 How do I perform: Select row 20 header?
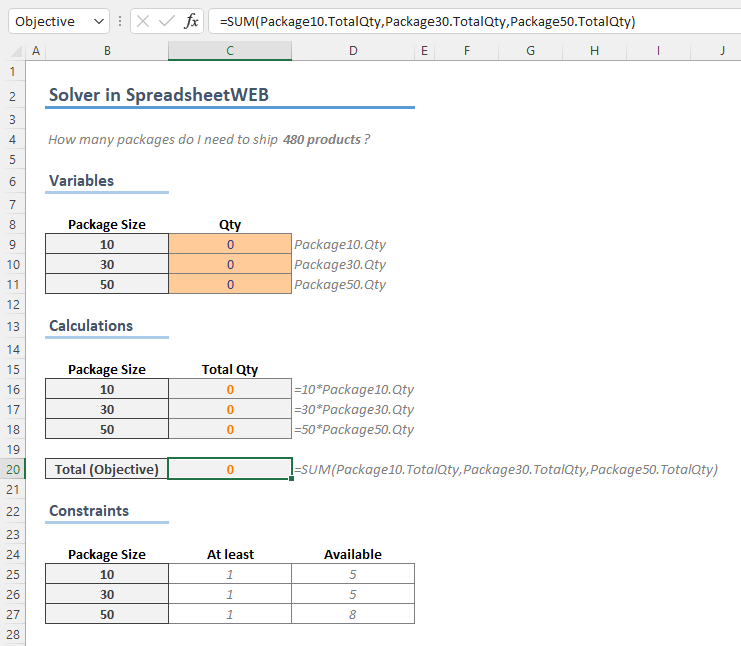tap(13, 469)
